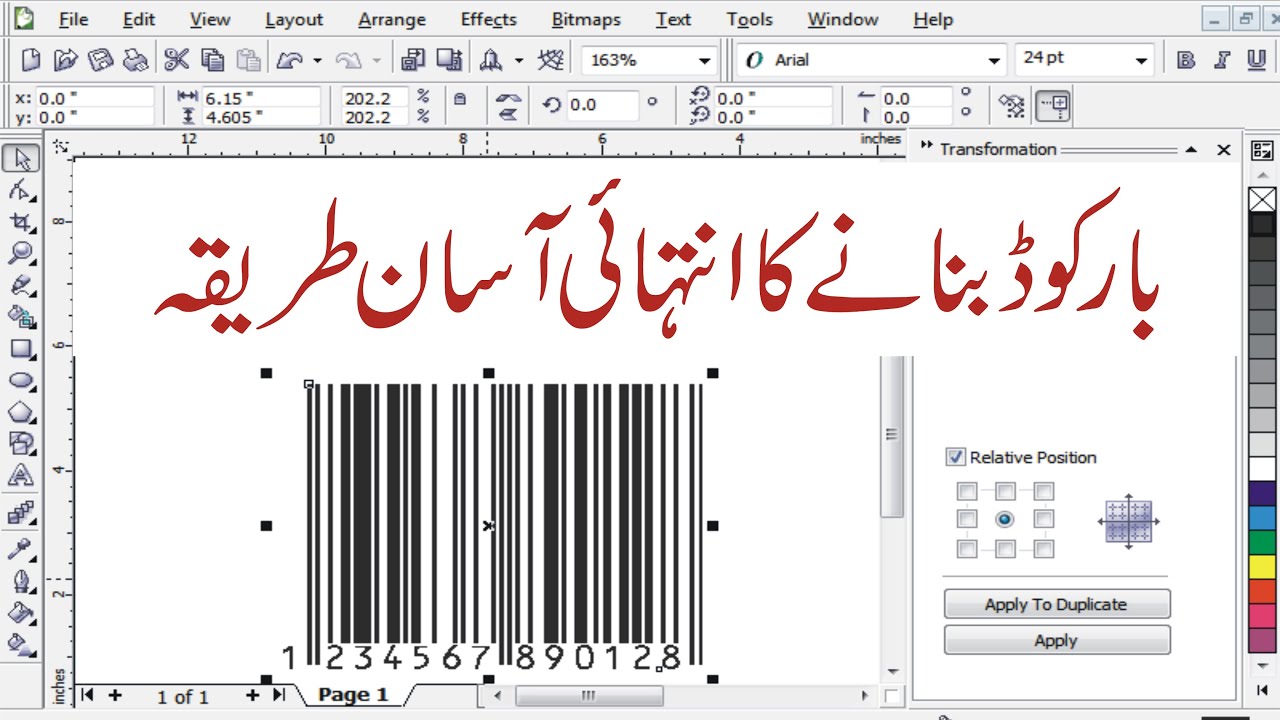
Task: Pick the green color swatch
Action: pyautogui.click(x=1263, y=542)
